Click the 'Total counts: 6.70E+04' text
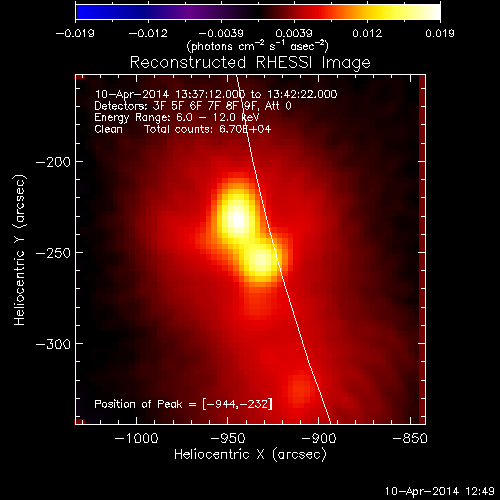The width and height of the screenshot is (500, 500). coord(208,129)
